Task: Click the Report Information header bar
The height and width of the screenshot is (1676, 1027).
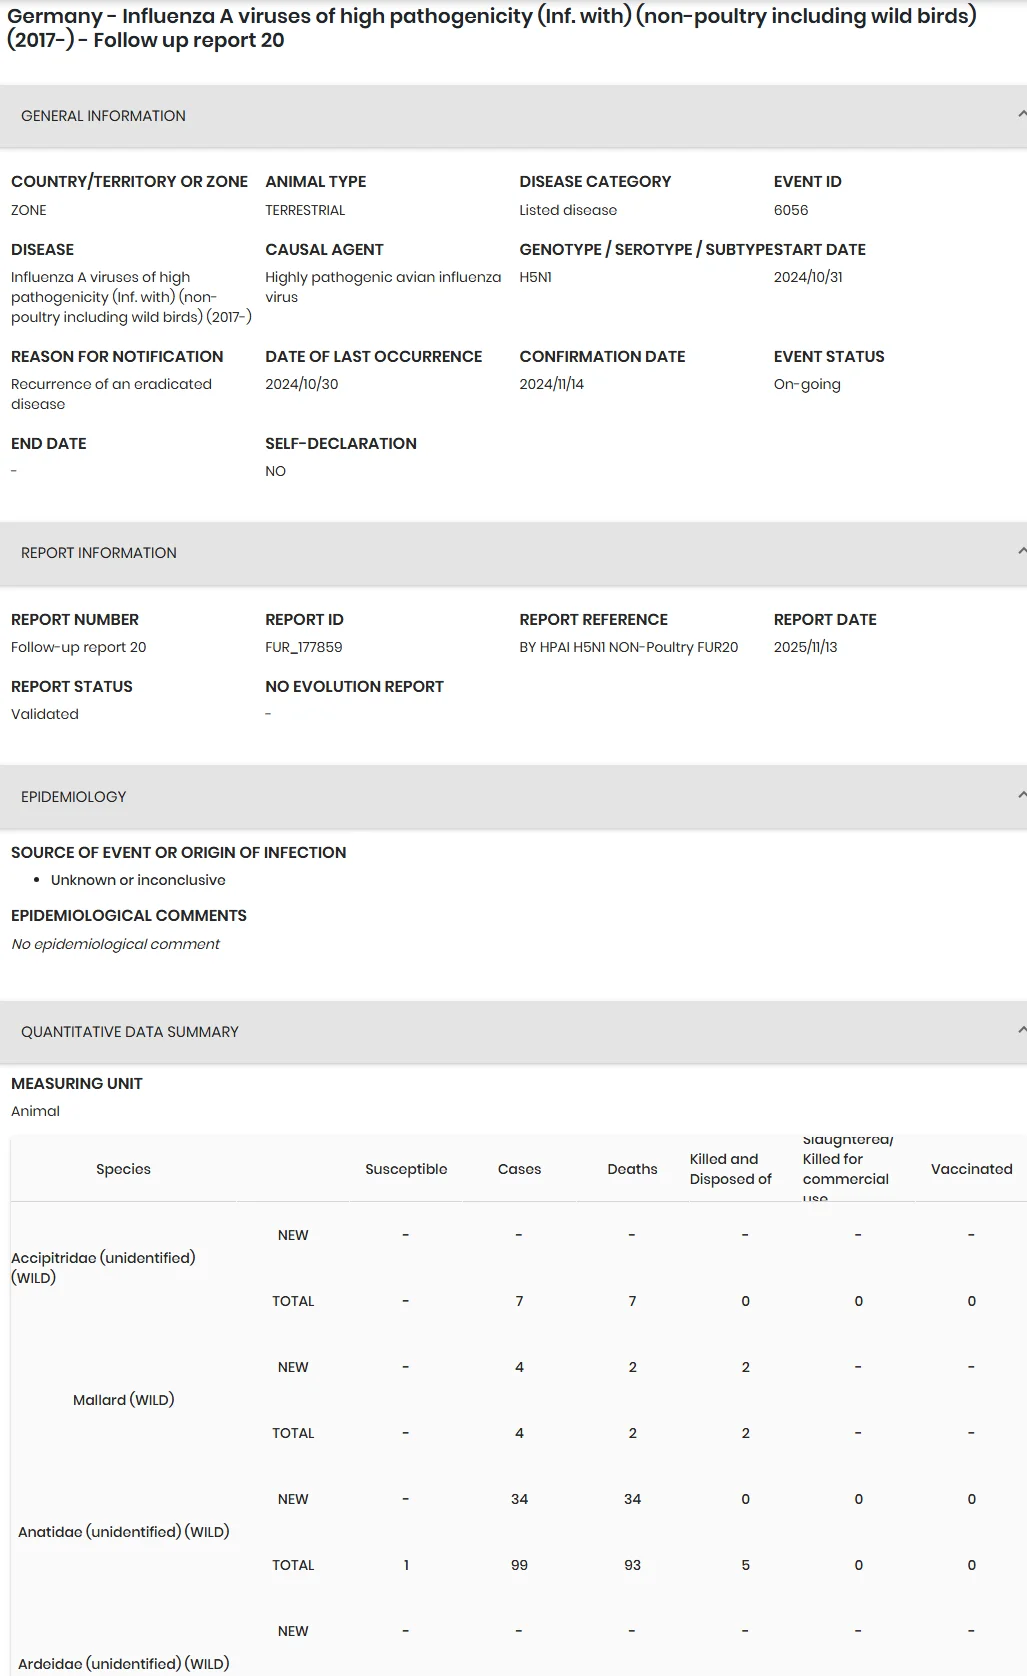Action: [x=513, y=553]
